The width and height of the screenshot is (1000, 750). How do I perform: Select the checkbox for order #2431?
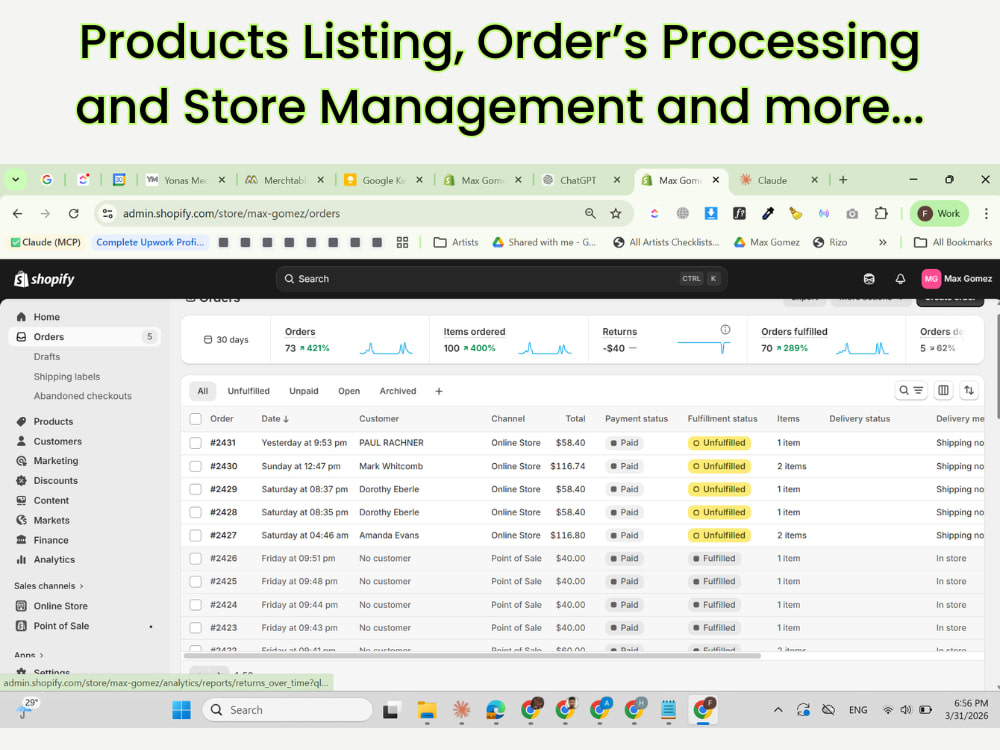[195, 443]
